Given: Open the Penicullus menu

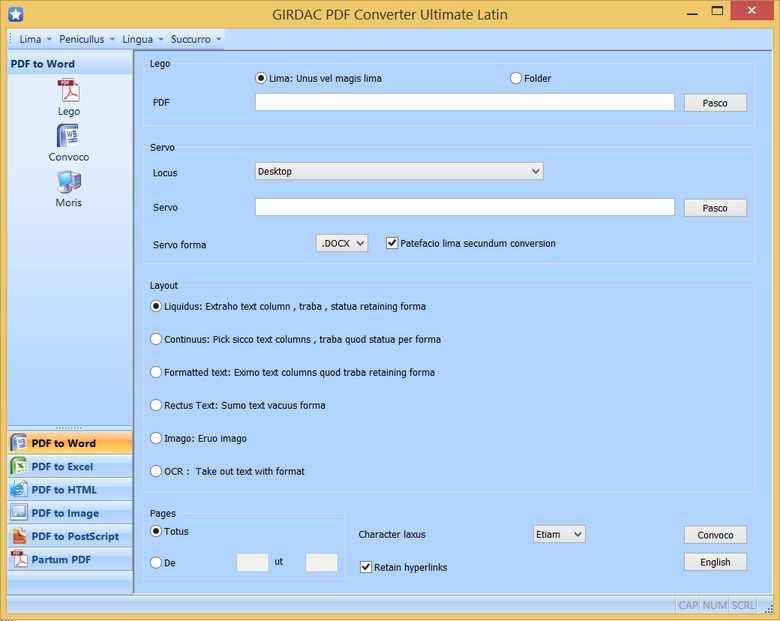Looking at the screenshot, I should pos(86,39).
